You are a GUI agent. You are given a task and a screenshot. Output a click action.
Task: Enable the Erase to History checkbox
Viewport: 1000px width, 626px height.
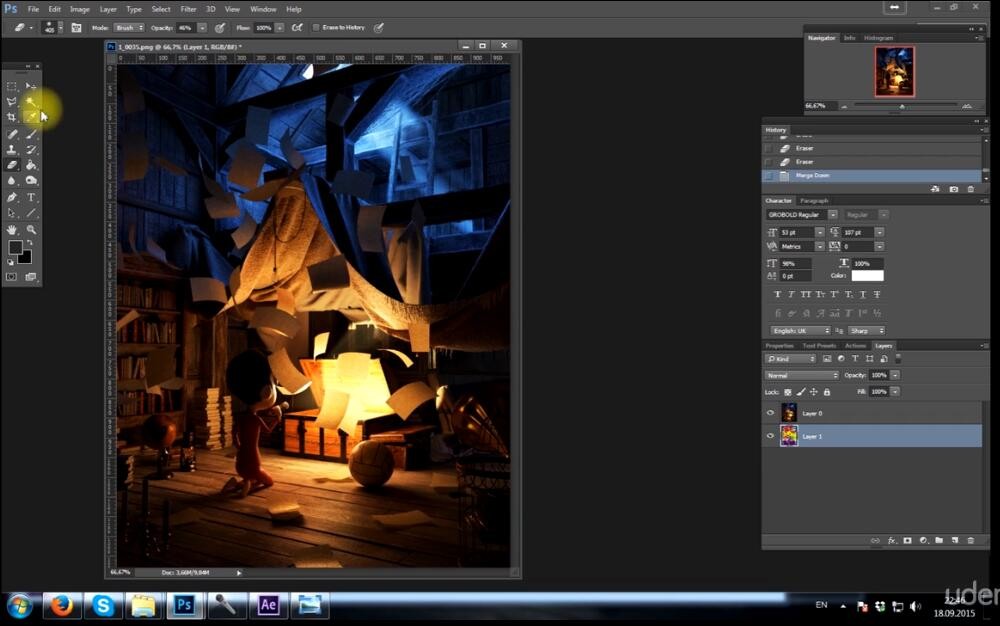click(x=316, y=27)
